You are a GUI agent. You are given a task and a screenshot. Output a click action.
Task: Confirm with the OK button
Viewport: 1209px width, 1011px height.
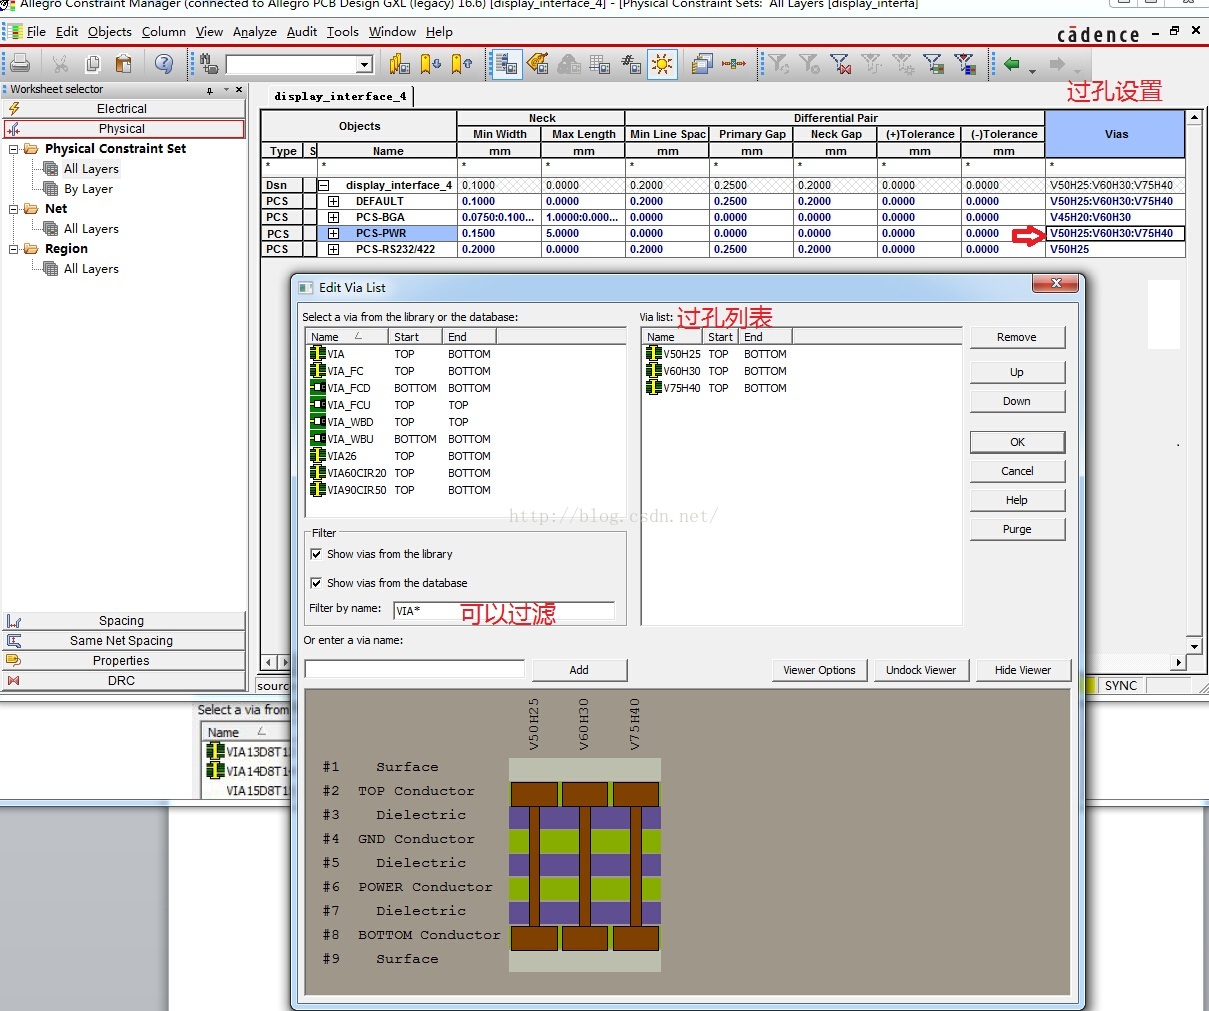coord(1017,442)
